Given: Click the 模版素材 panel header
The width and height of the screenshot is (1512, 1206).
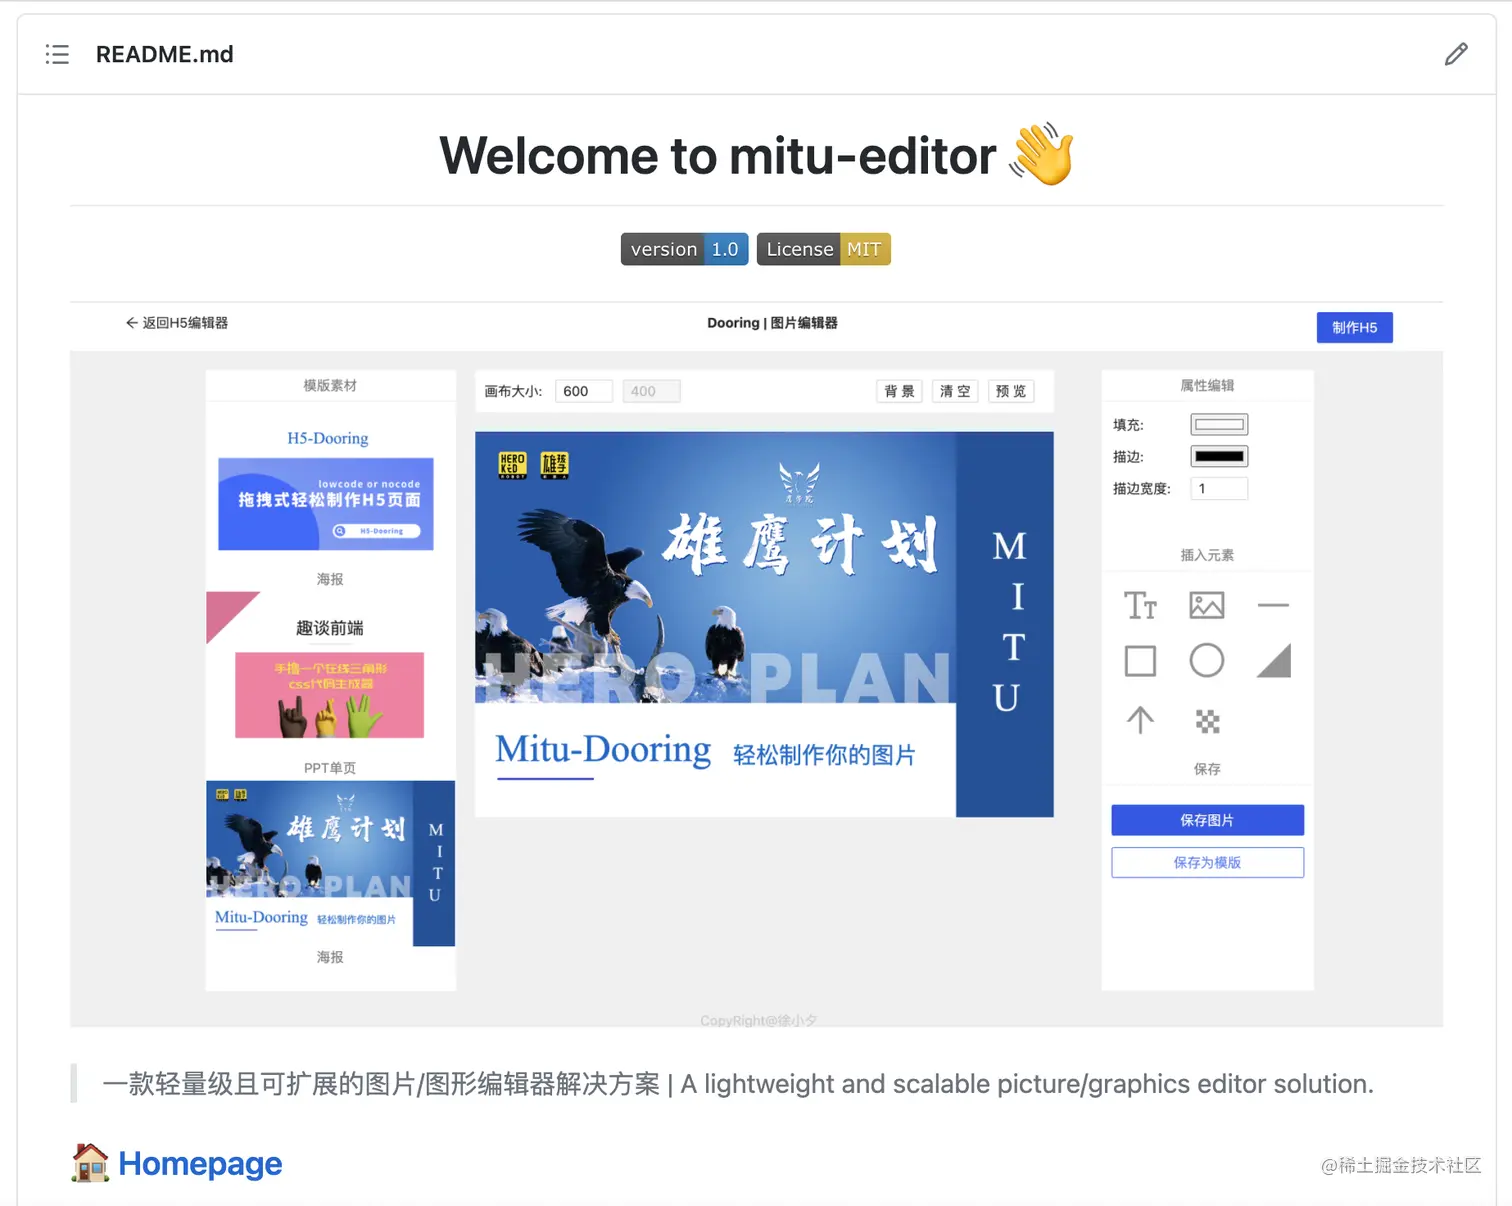Looking at the screenshot, I should click(330, 385).
